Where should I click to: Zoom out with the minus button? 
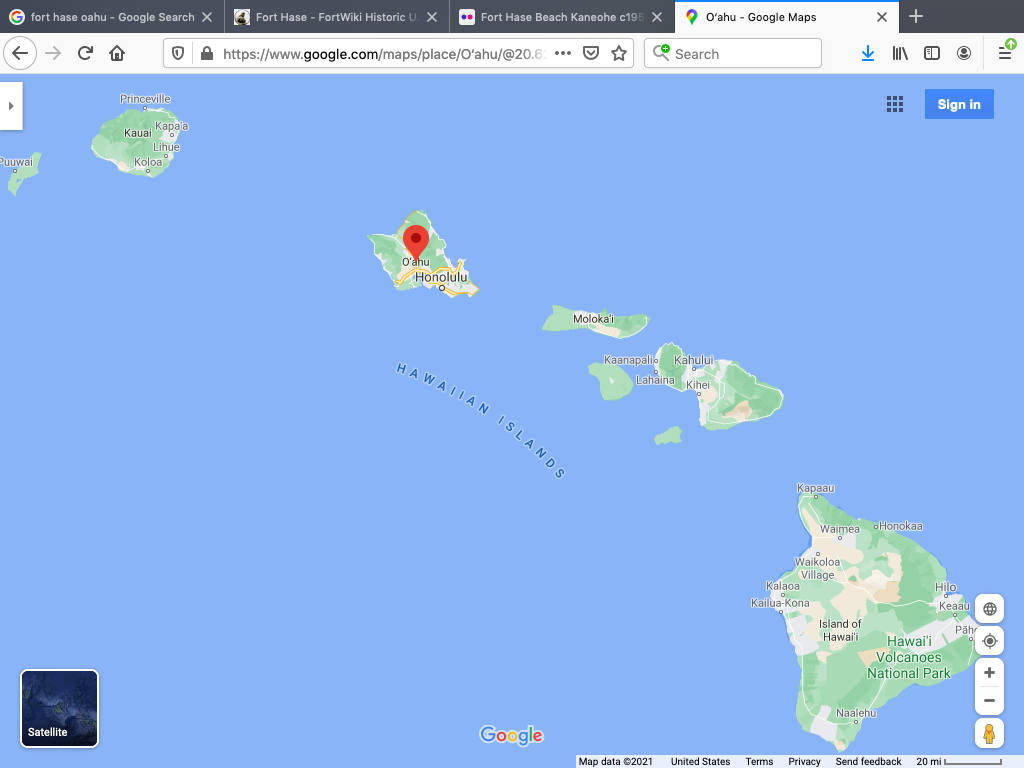(x=989, y=701)
